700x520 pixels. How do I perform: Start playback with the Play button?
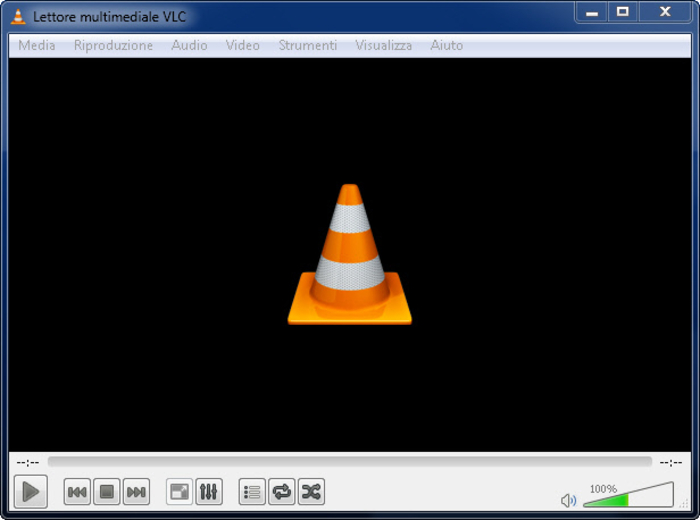pyautogui.click(x=30, y=491)
